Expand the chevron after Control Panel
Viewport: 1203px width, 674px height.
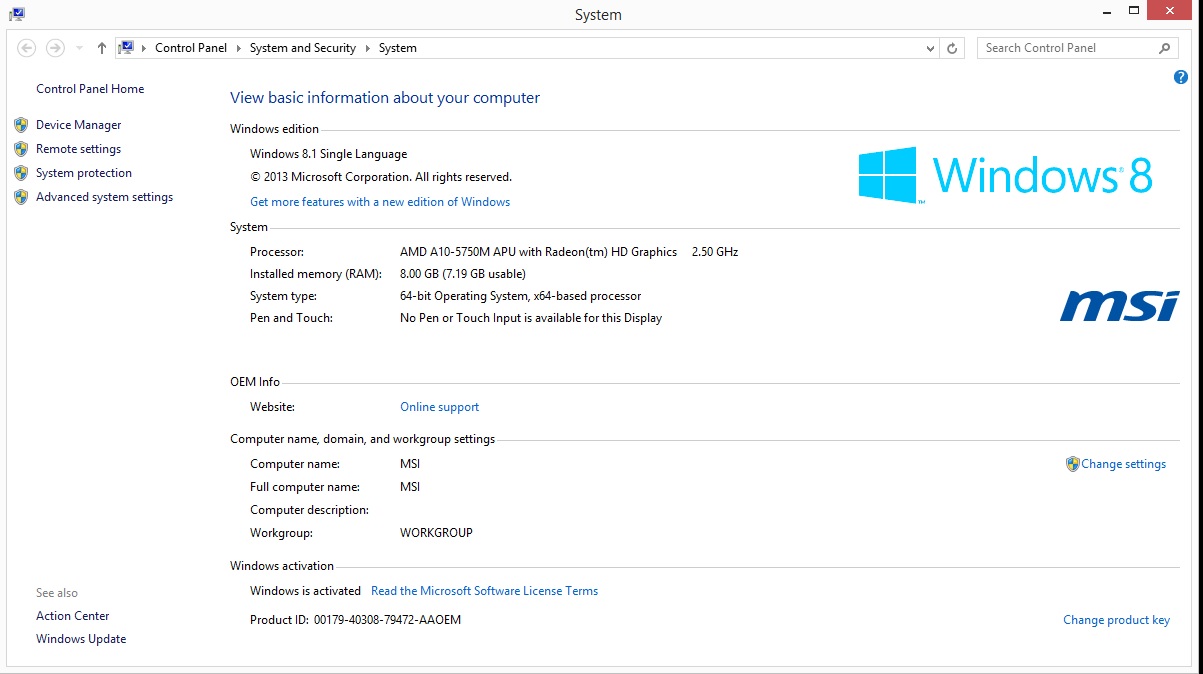(238, 48)
